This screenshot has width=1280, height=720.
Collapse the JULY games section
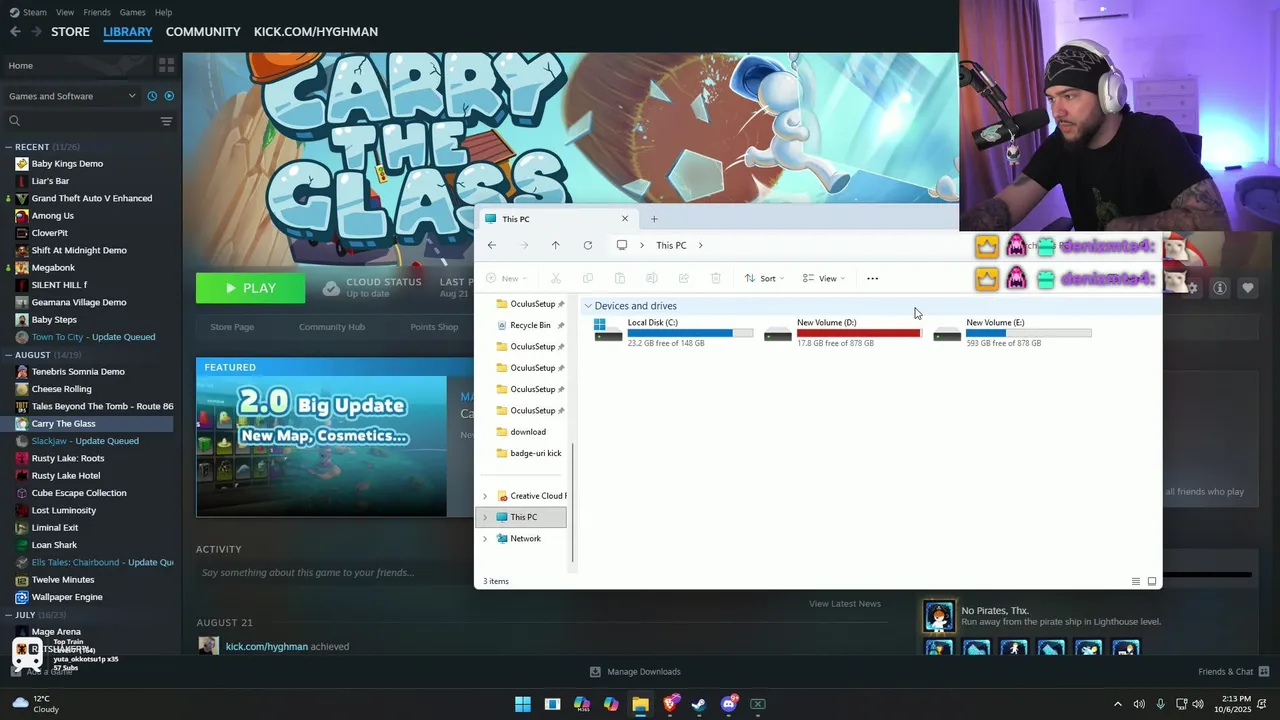[x=8, y=615]
